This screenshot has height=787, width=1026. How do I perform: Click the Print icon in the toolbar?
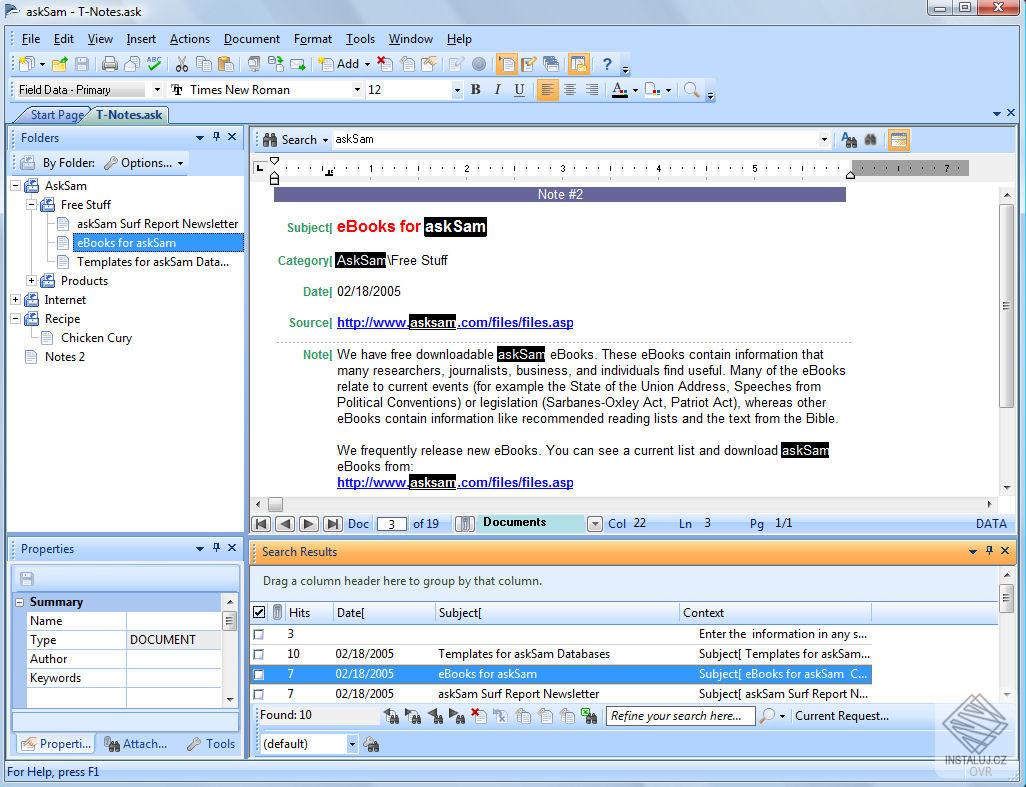(x=109, y=64)
